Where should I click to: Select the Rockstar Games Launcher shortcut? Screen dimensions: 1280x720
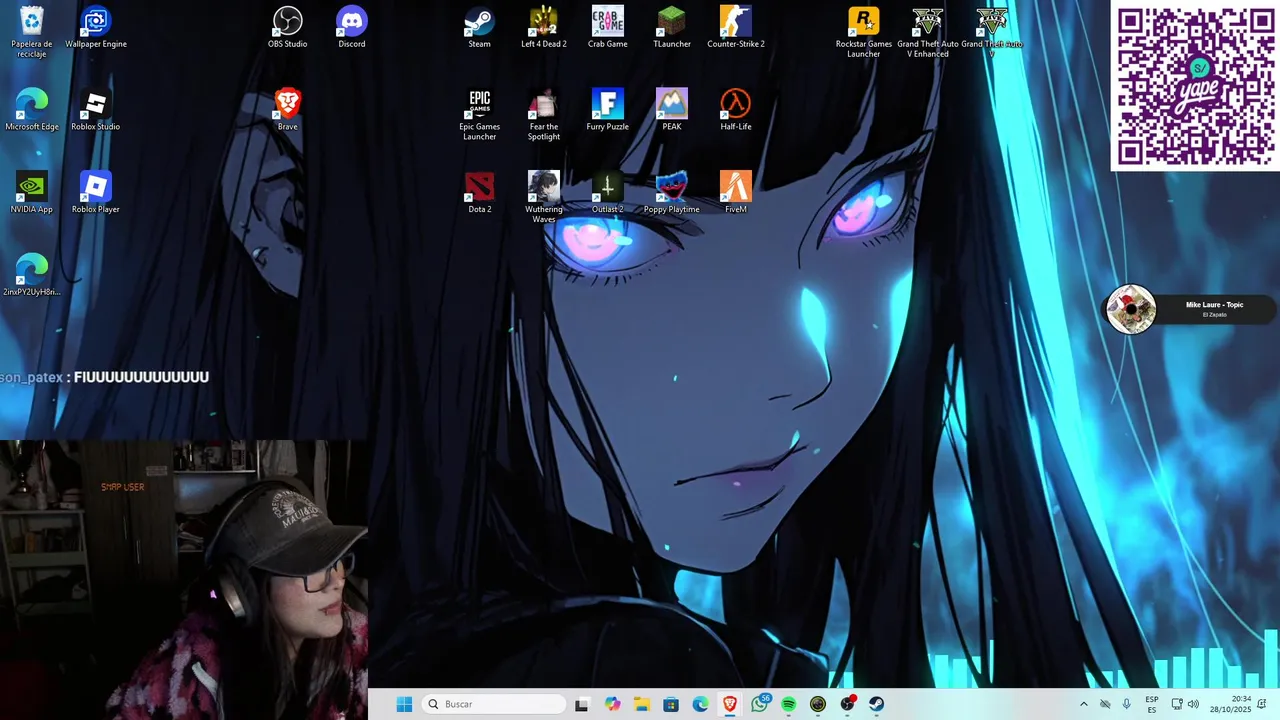pyautogui.click(x=864, y=32)
